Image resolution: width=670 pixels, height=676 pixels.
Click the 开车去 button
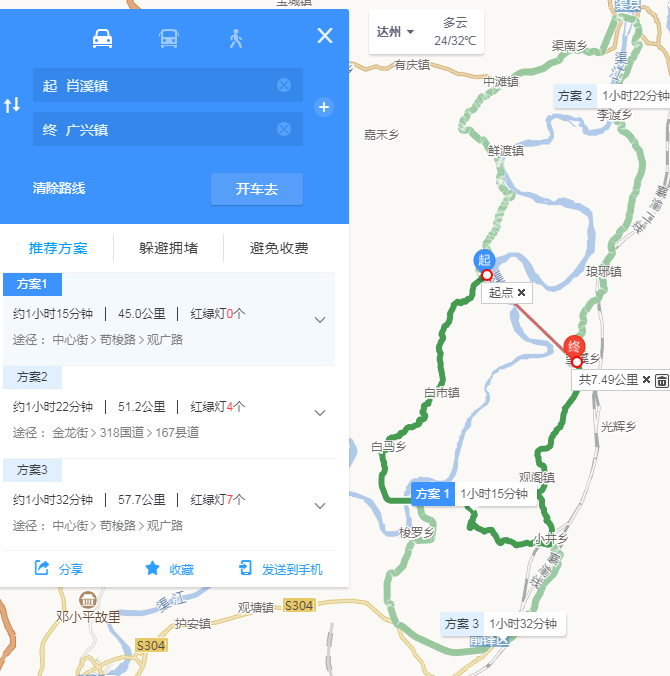coord(257,189)
